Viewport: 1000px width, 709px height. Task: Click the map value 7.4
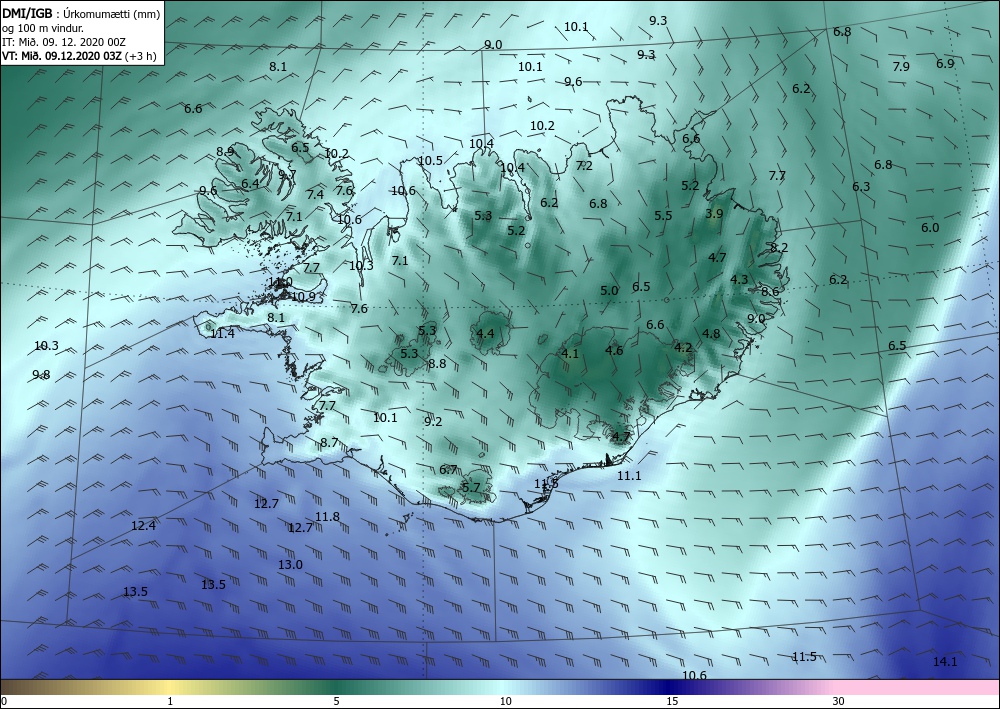coord(315,194)
